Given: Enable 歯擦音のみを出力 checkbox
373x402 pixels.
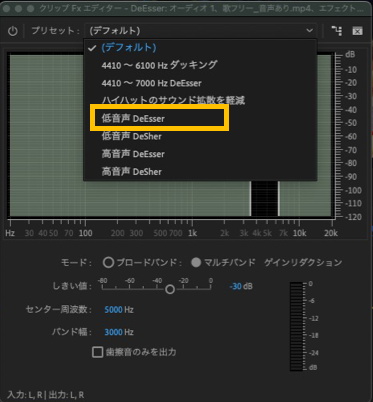Looking at the screenshot, I should click(97, 352).
